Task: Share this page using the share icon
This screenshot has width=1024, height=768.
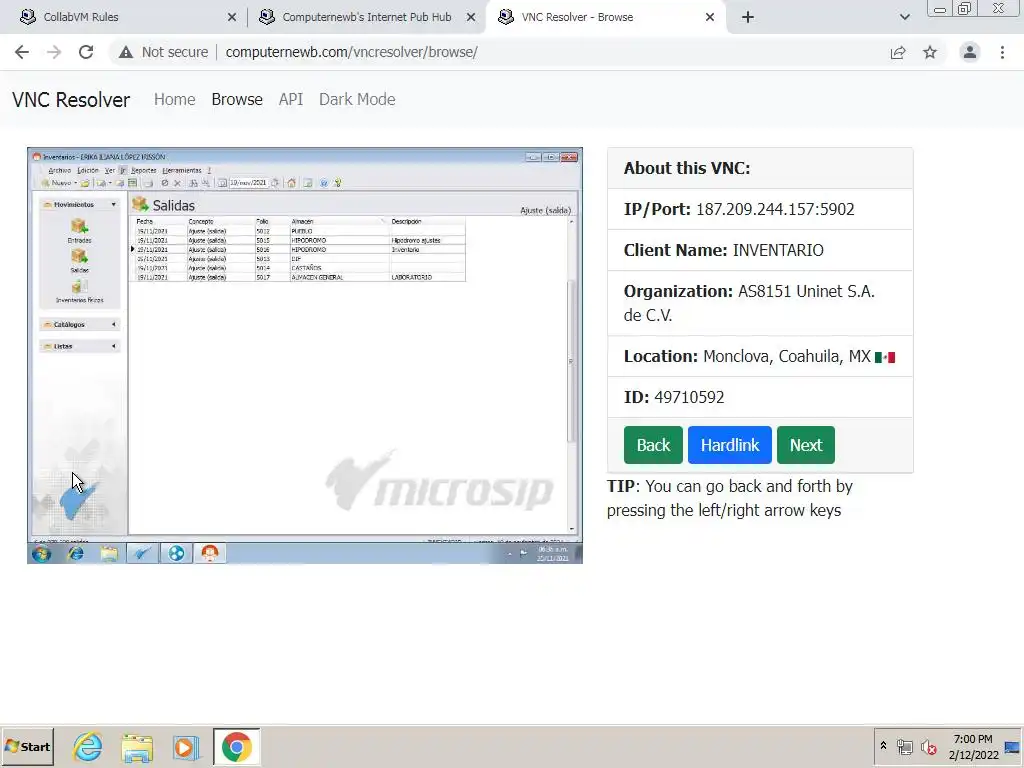Action: pos(898,52)
